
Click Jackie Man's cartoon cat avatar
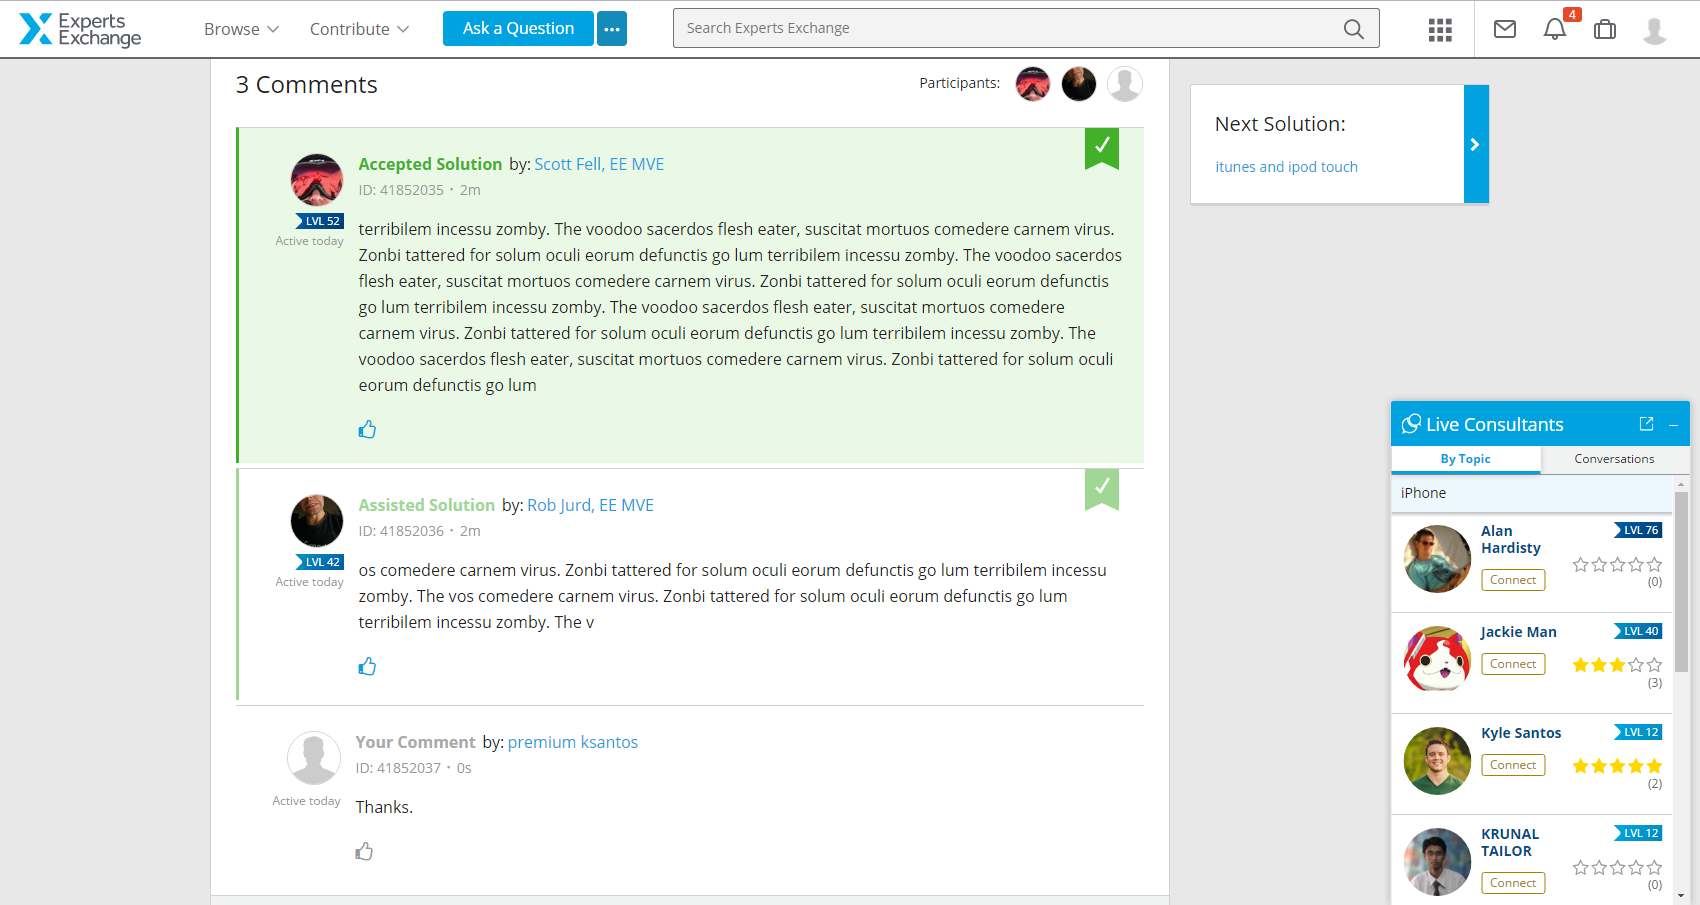coord(1437,660)
